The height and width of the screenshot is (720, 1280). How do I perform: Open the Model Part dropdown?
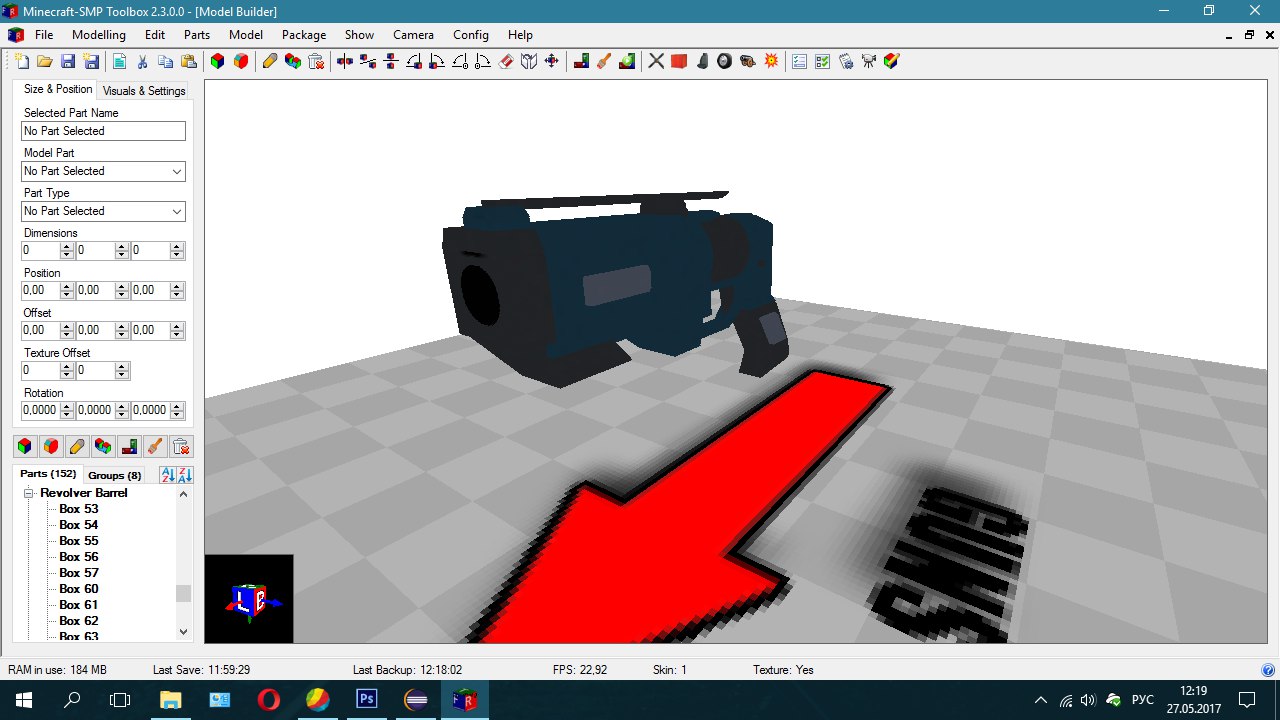pyautogui.click(x=177, y=171)
